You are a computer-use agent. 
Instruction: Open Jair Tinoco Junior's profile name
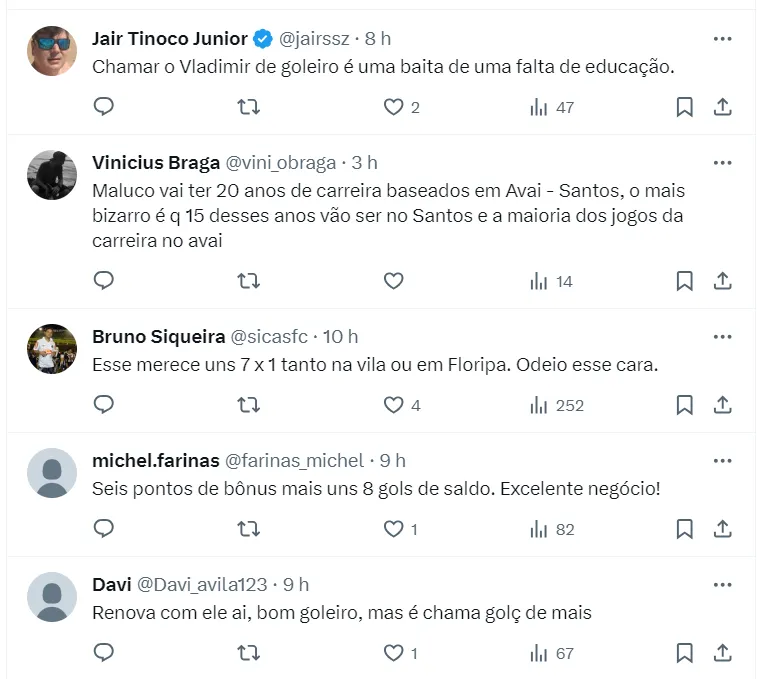(169, 39)
